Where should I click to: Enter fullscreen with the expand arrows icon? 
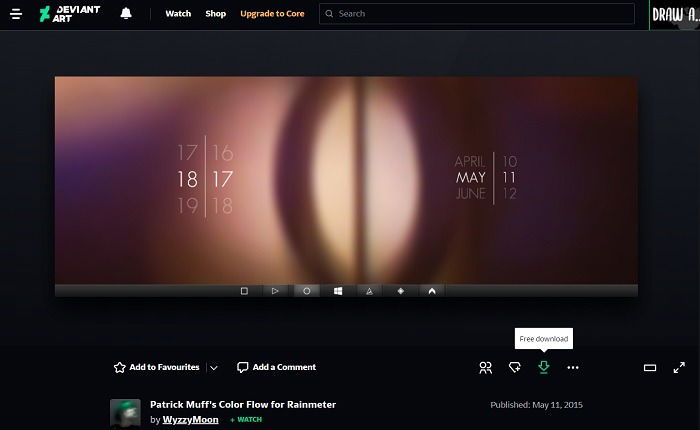679,367
